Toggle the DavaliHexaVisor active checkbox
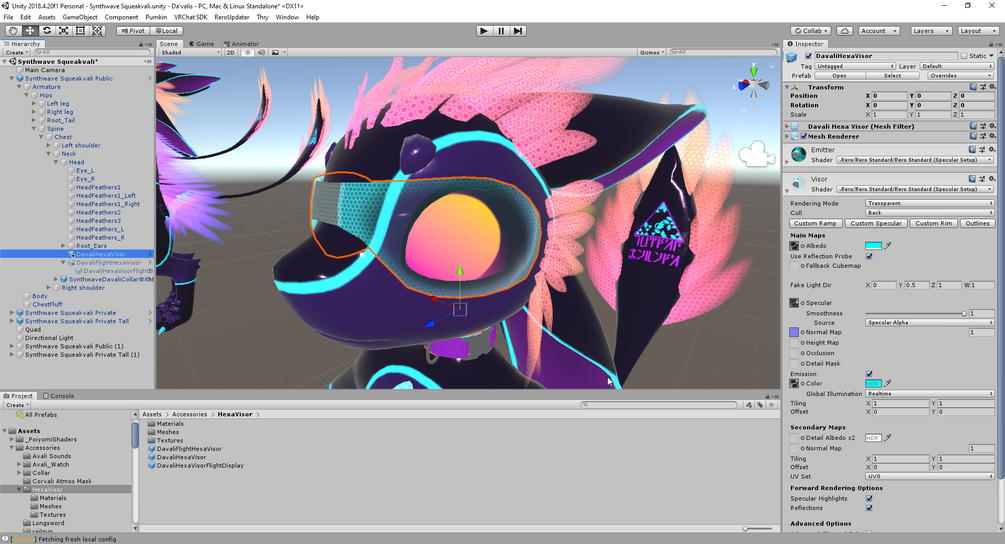This screenshot has height=544, width=1005. (x=808, y=56)
